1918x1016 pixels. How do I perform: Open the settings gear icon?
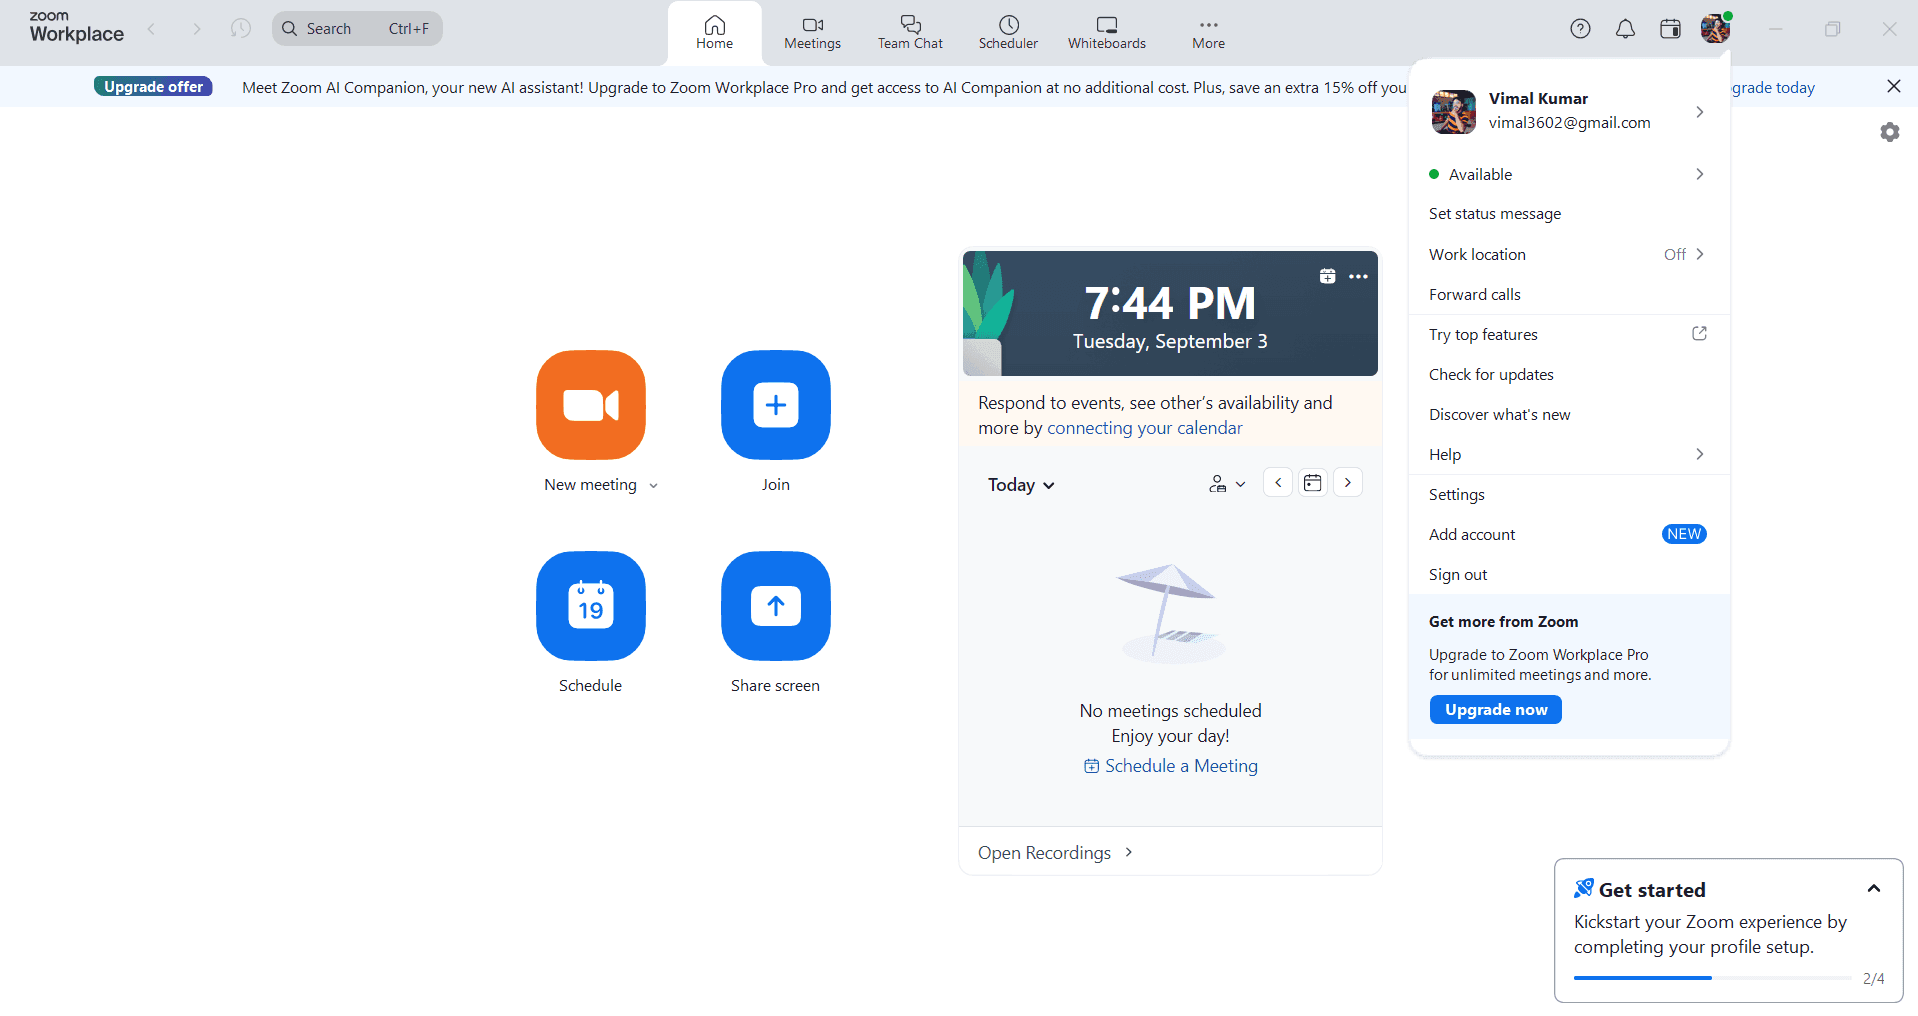(1889, 132)
